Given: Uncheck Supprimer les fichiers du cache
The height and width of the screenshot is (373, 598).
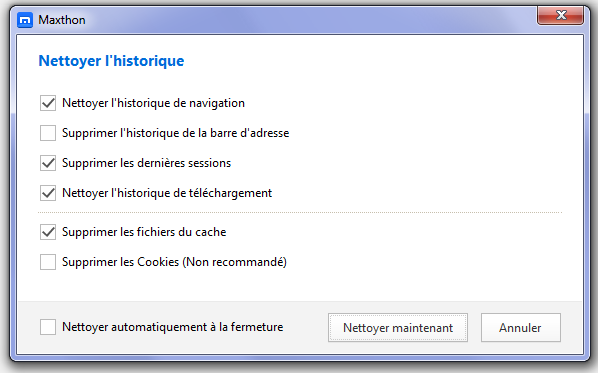Looking at the screenshot, I should (x=48, y=232).
